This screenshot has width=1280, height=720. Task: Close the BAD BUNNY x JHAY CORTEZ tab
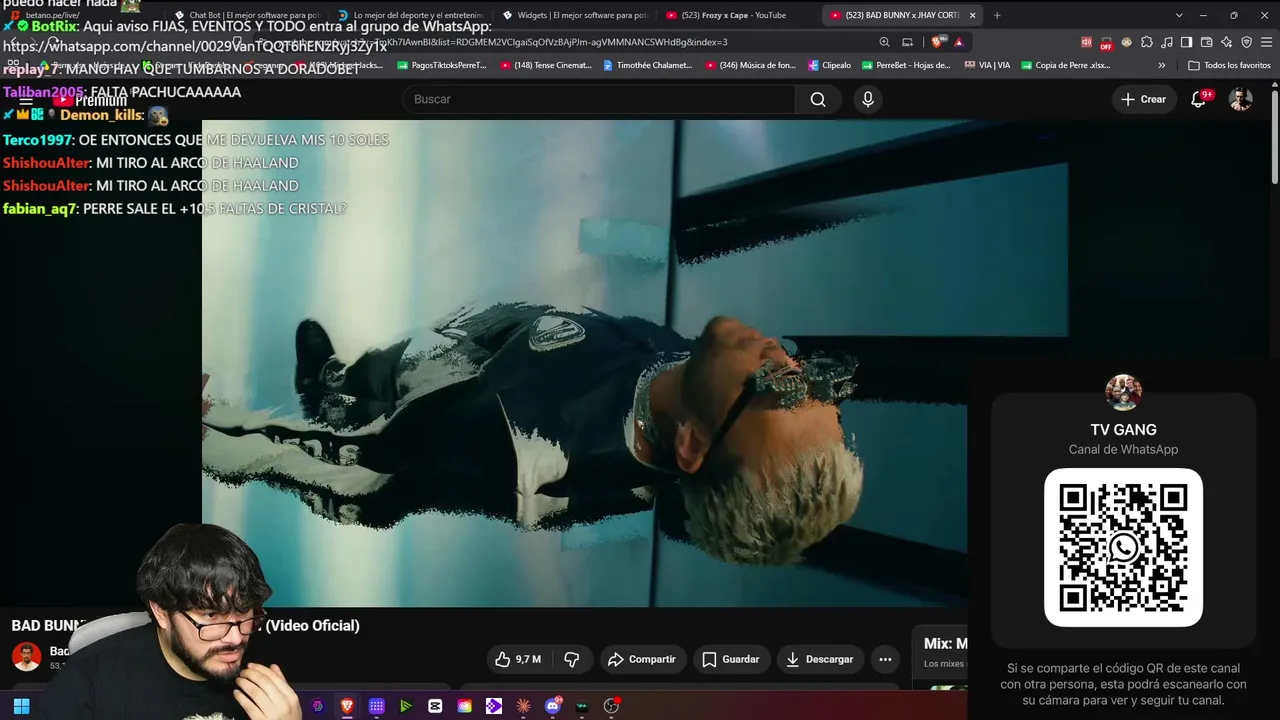click(x=972, y=15)
